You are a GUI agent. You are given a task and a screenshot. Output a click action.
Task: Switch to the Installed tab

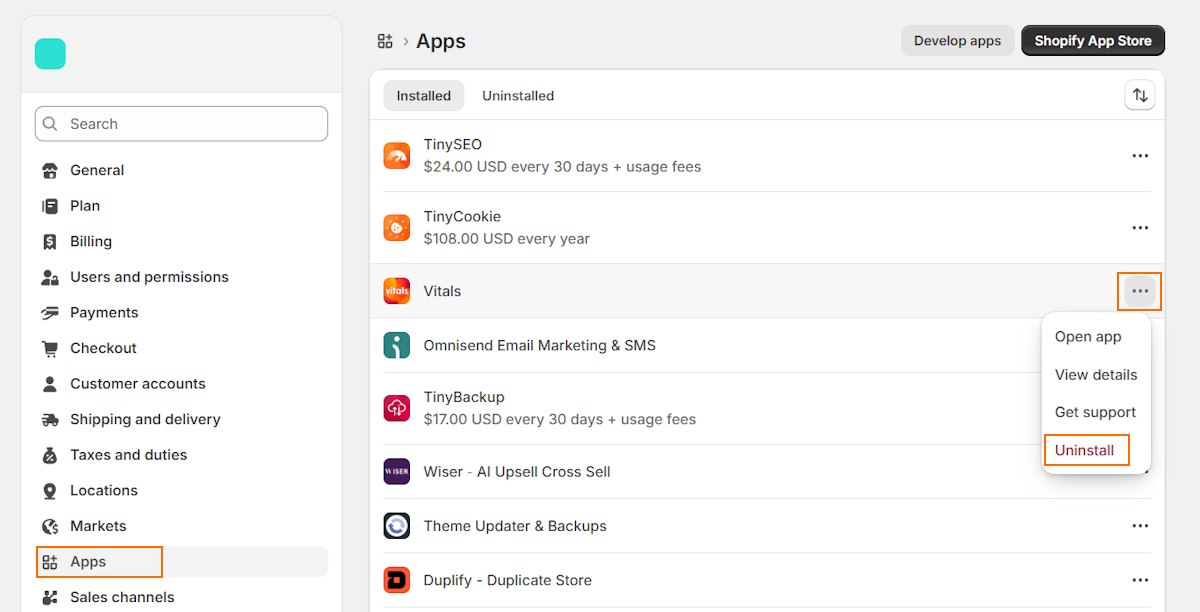[423, 95]
